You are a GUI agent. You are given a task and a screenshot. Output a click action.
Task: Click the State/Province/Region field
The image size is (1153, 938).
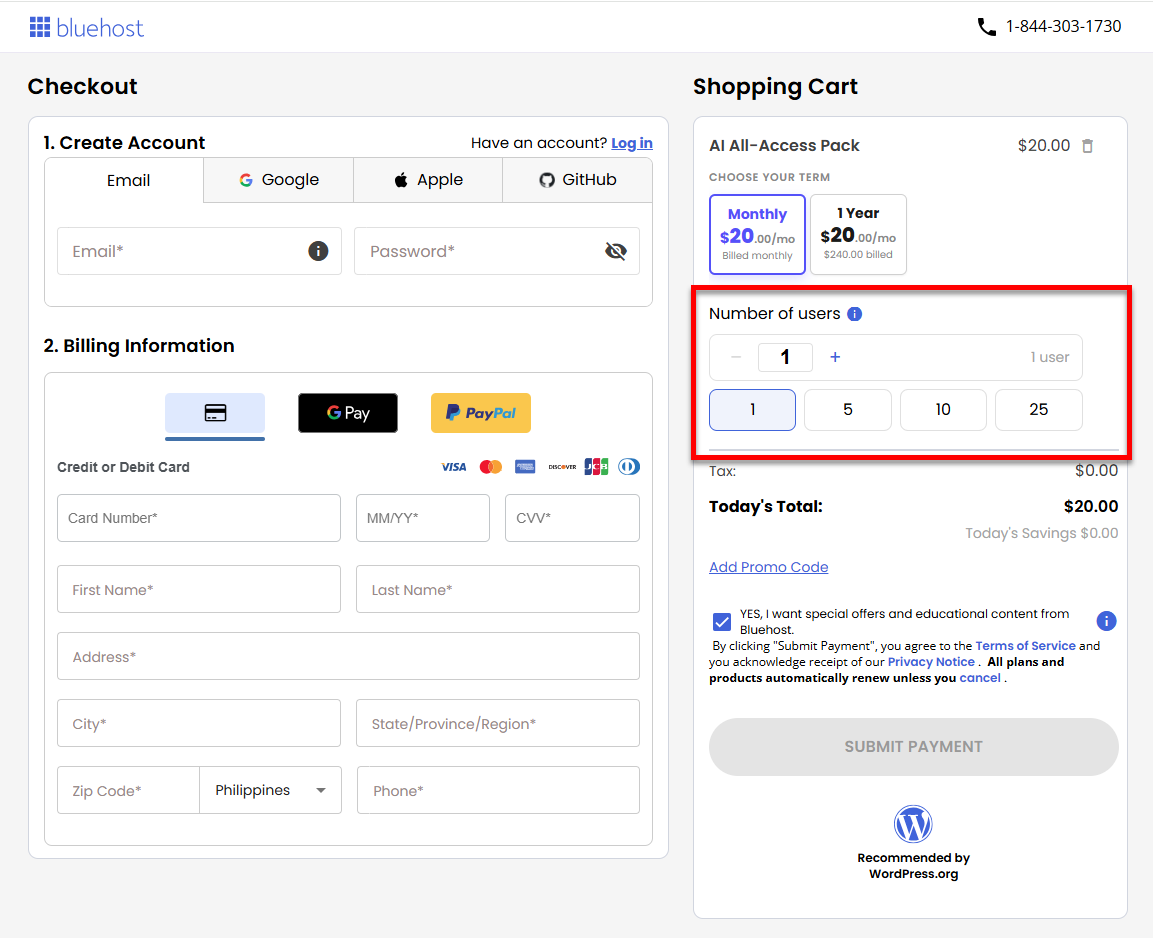point(498,723)
